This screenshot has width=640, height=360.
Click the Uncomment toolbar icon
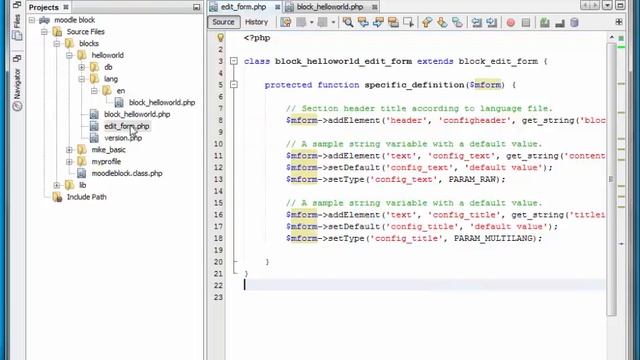pyautogui.click(x=560, y=22)
